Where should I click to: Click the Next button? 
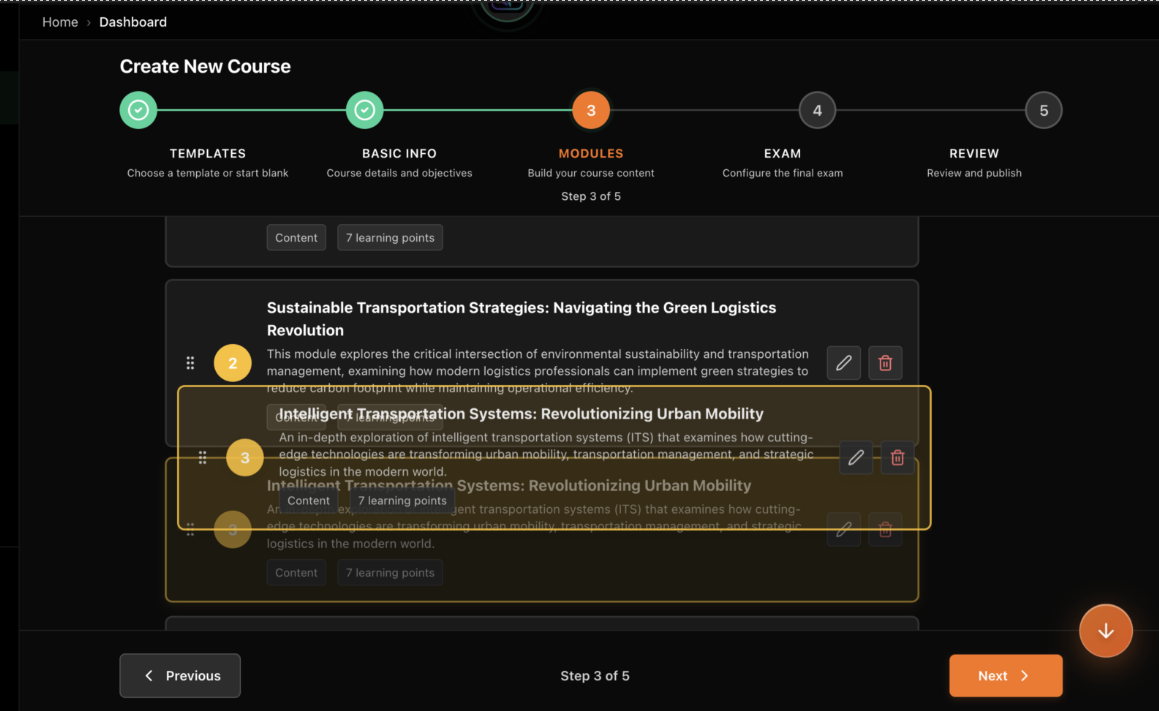point(1005,675)
